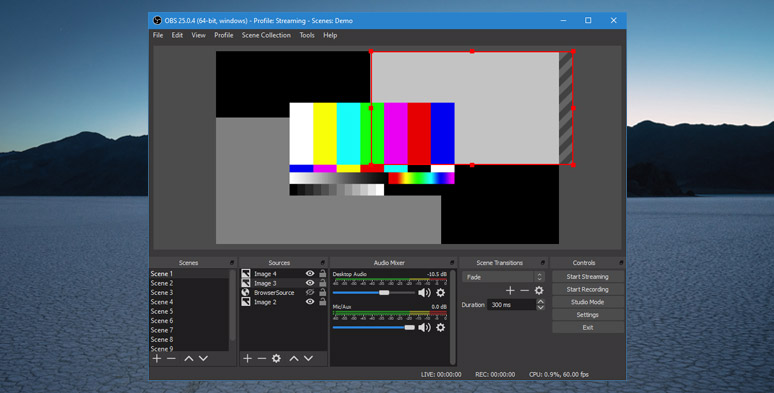This screenshot has height=393, width=774.
Task: Click Start Streaming
Action: [x=588, y=276]
